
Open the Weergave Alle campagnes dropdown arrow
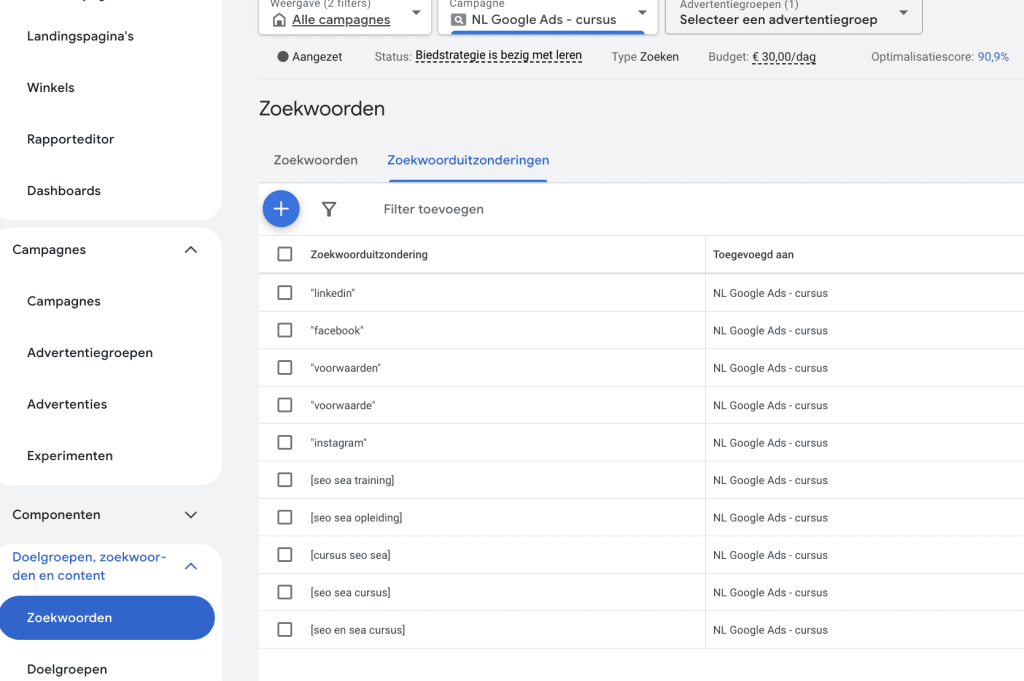pyautogui.click(x=416, y=13)
